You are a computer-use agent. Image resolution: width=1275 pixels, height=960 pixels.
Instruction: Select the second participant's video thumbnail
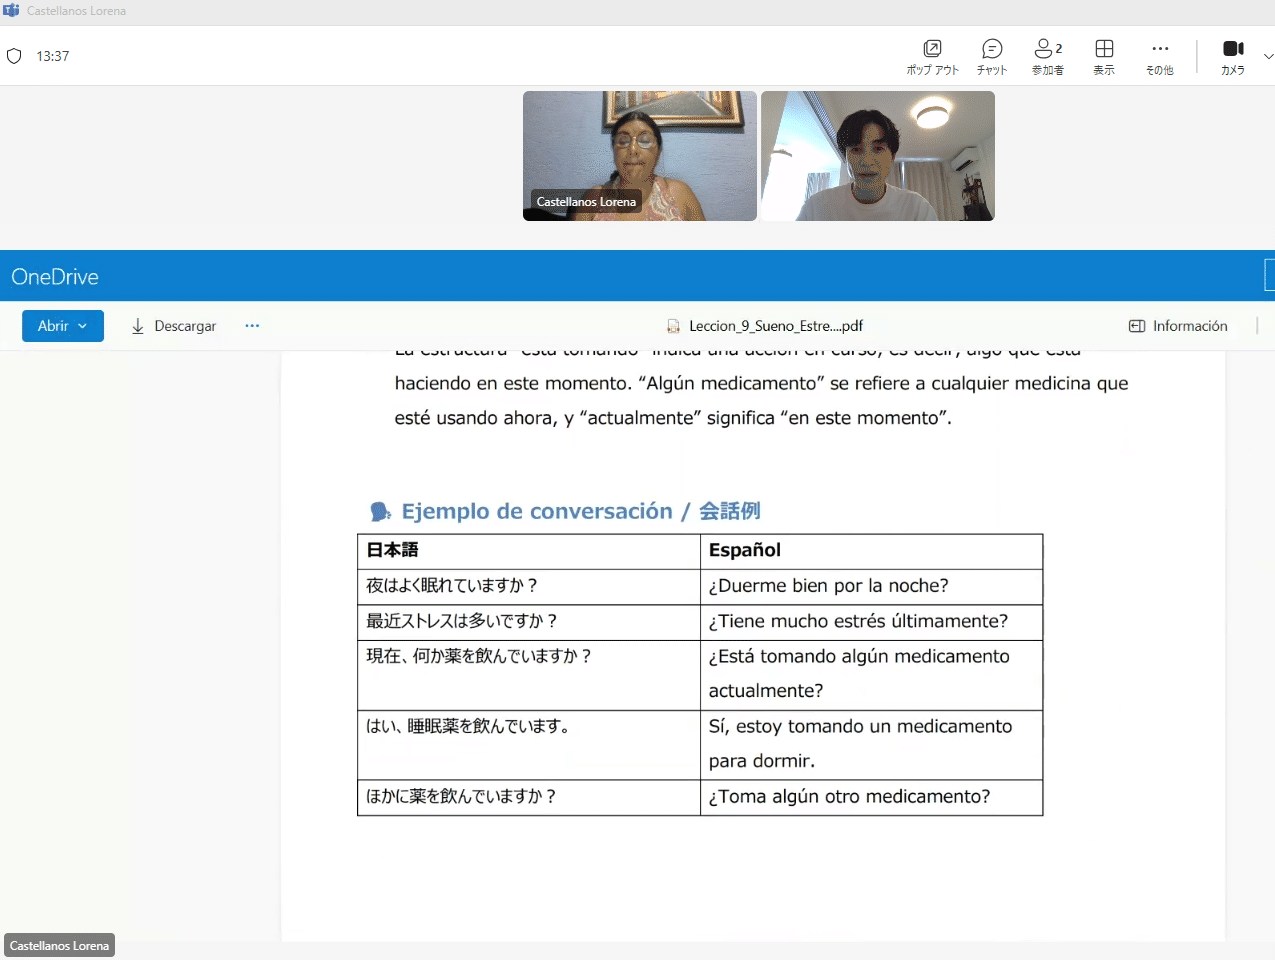(878, 156)
